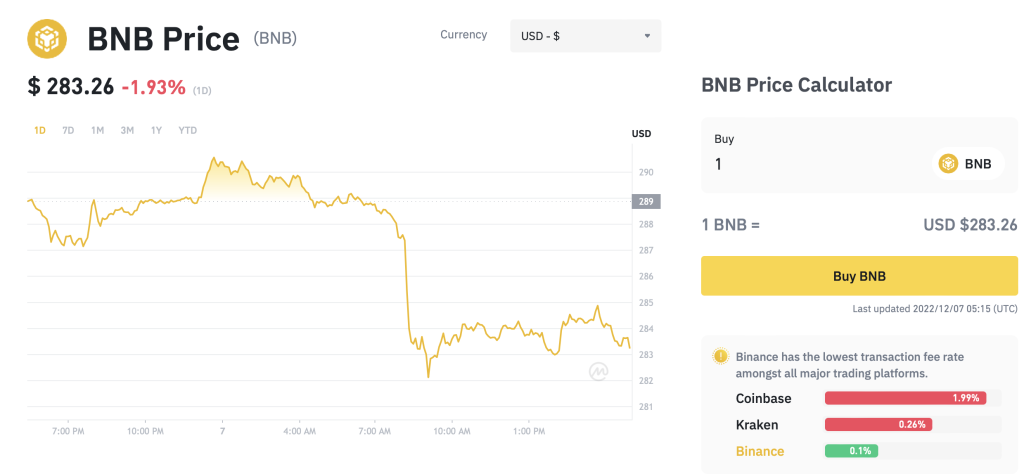
Task: Show the 3M price history
Action: pos(127,131)
